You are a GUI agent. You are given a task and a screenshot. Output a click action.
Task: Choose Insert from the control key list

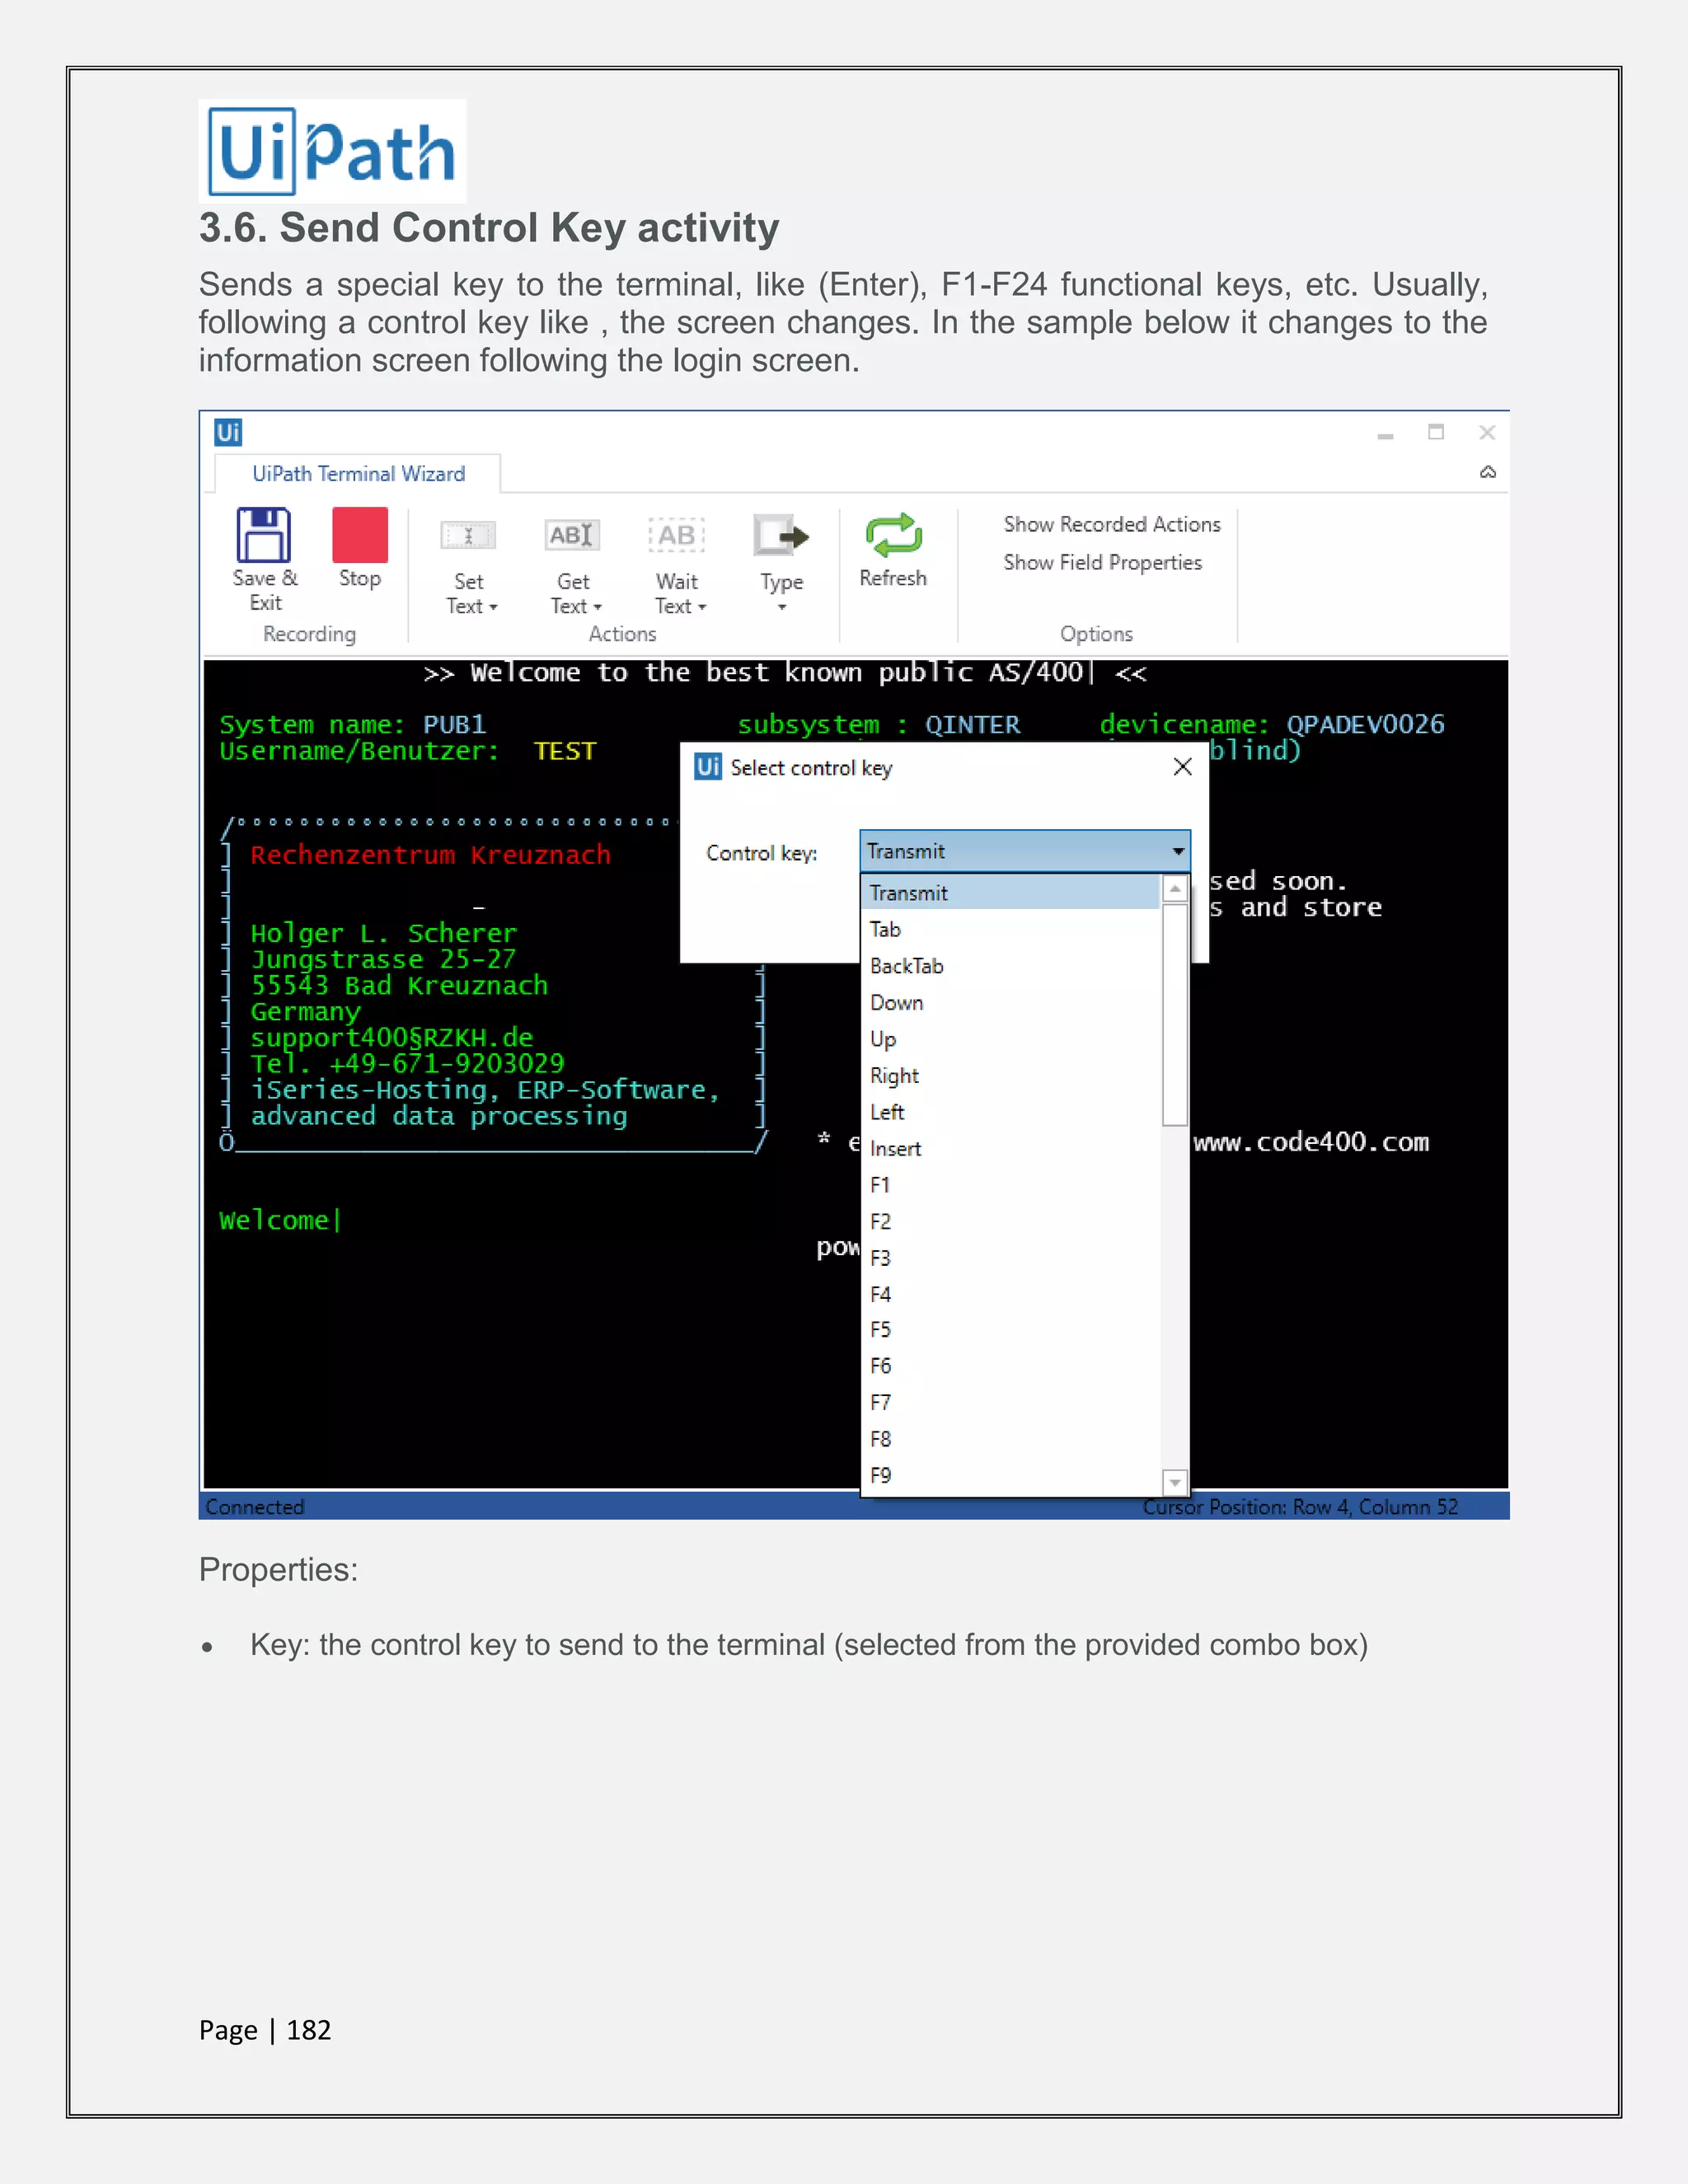[x=1010, y=1148]
